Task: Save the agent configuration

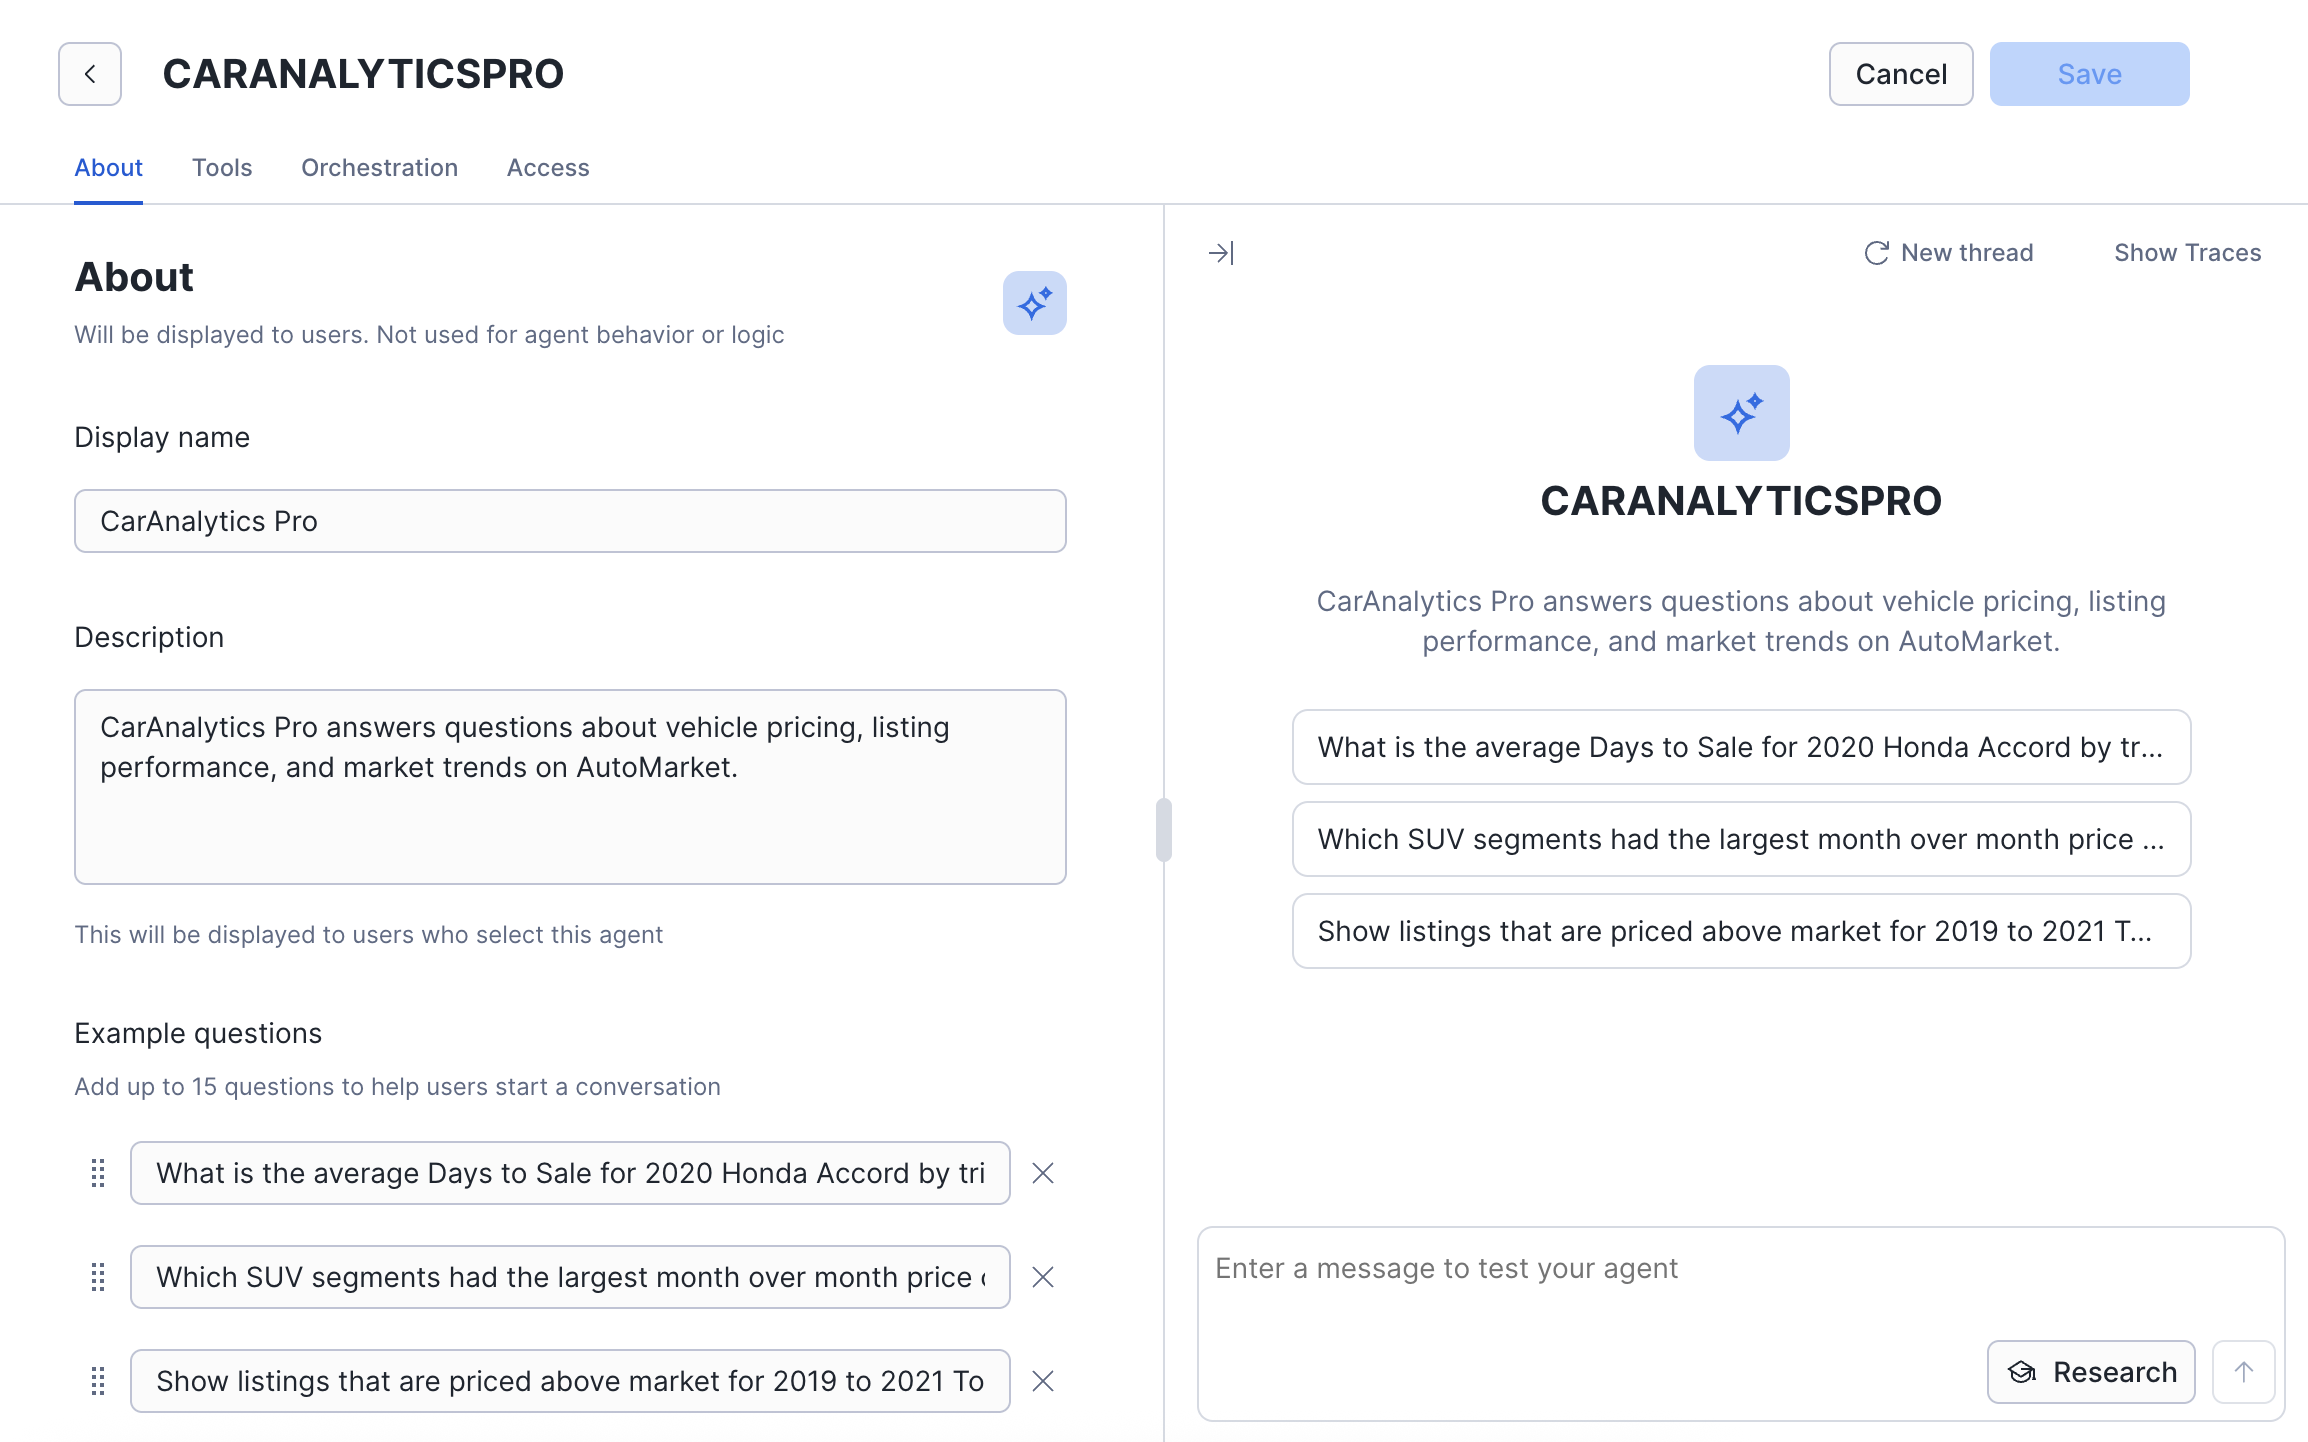Action: pos(2089,74)
